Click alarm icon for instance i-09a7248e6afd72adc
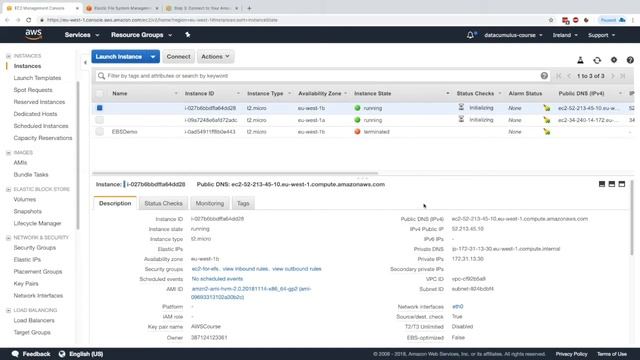 (x=547, y=120)
